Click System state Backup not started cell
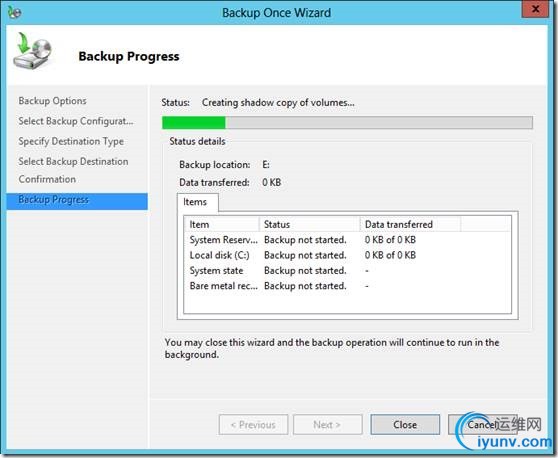The width and height of the screenshot is (558, 458). click(305, 270)
